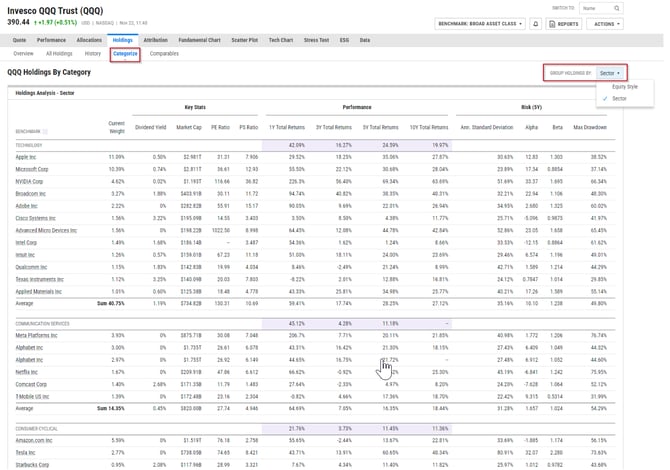Viewport: 670px width, 470px height.
Task: Click the small icon beside the BENCHMARK label
Action: tap(45, 132)
